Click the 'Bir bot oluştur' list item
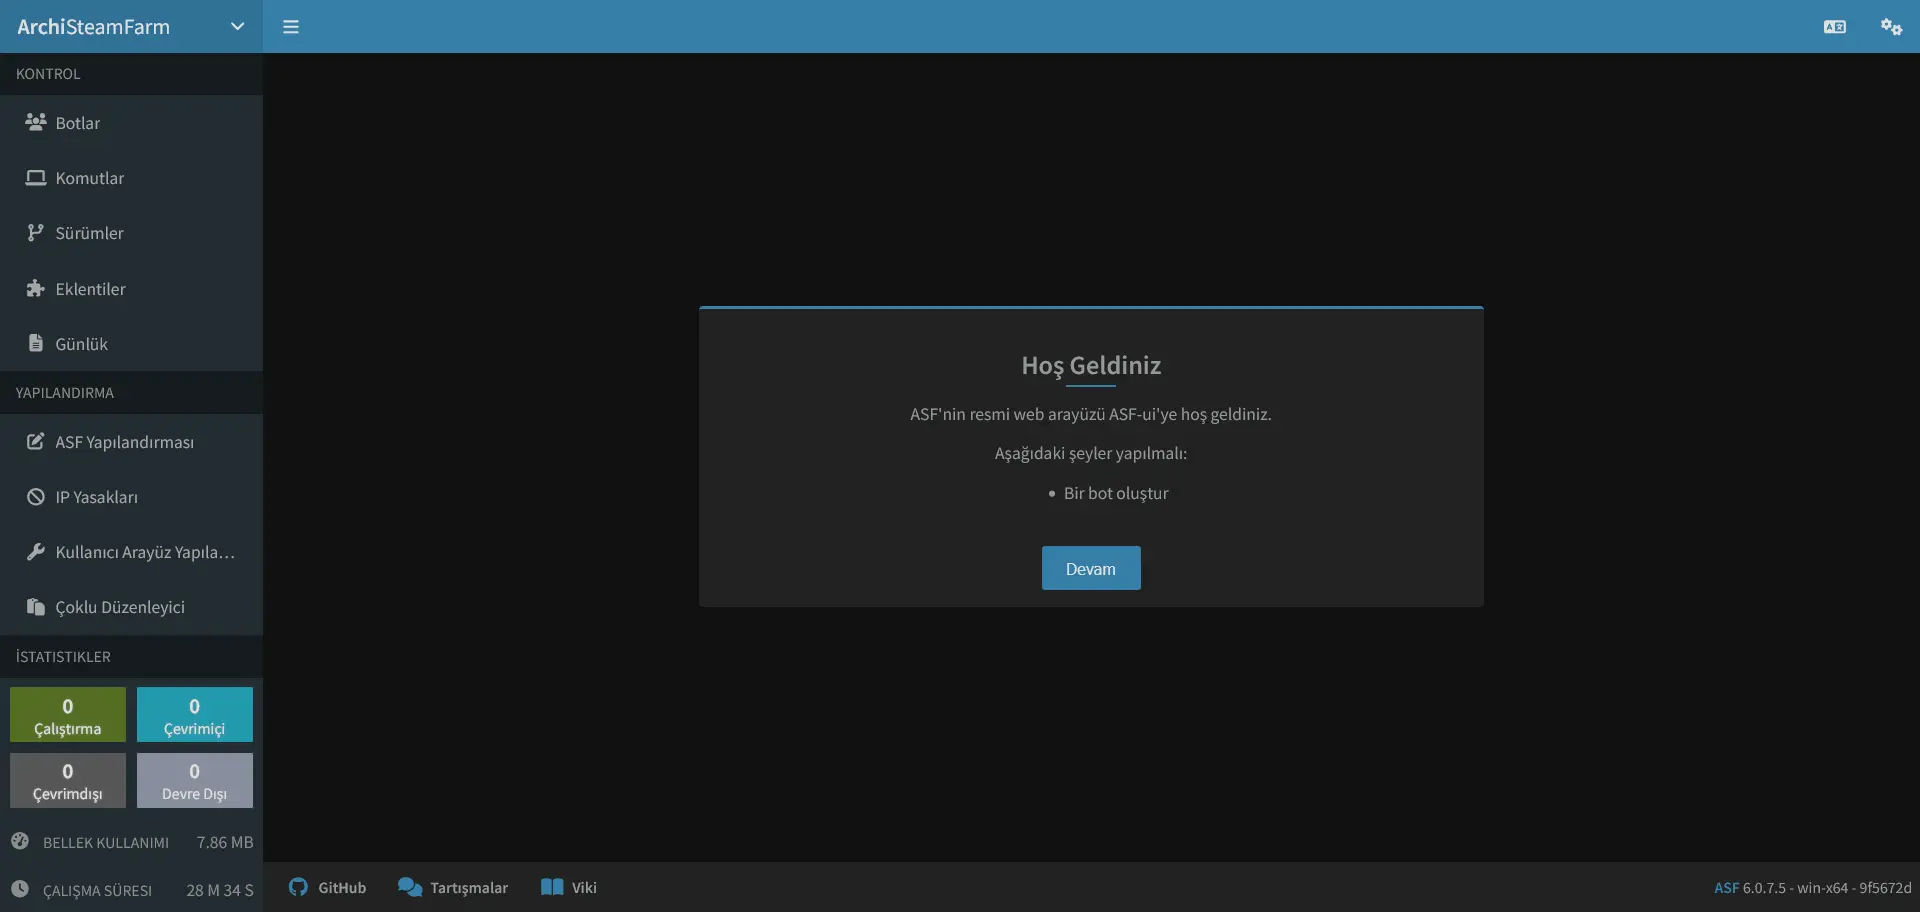The height and width of the screenshot is (912, 1920). (x=1116, y=493)
